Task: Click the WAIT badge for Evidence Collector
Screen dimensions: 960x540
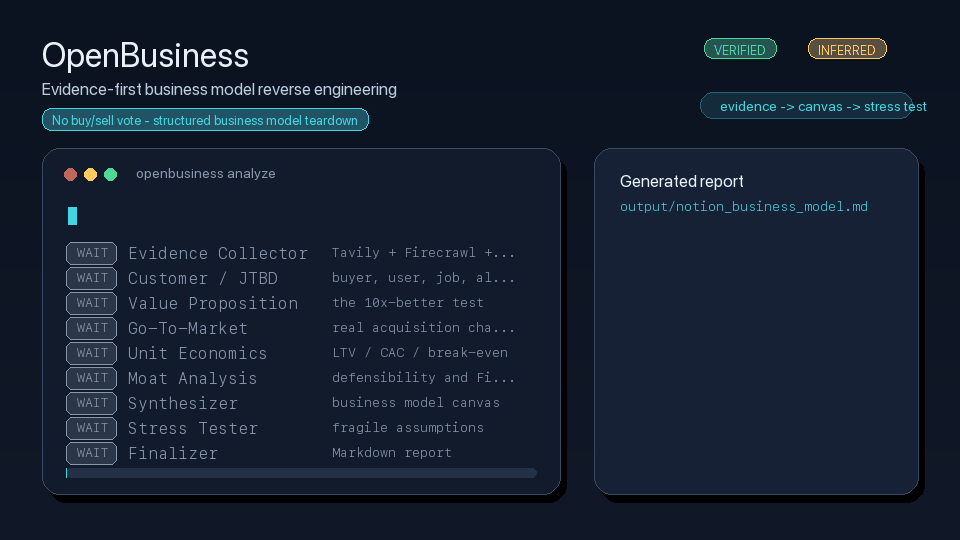Action: [92, 253]
